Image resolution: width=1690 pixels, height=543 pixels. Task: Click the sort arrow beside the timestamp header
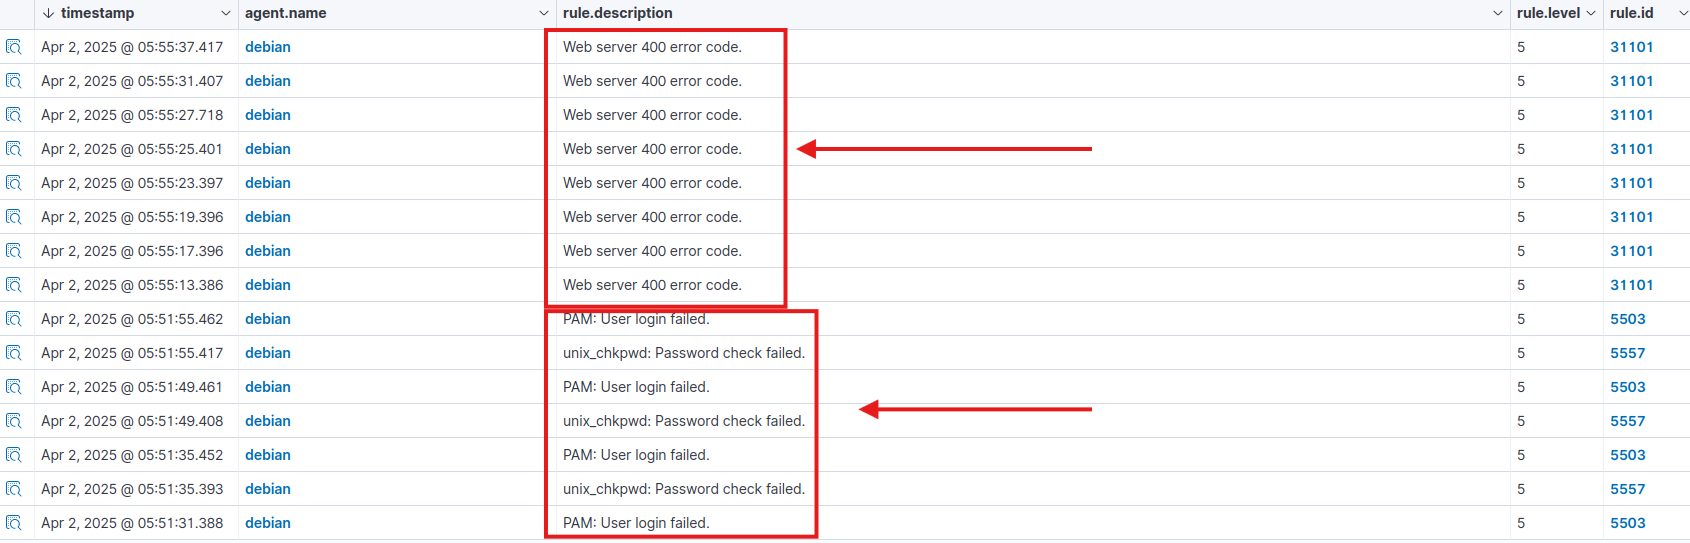click(x=48, y=13)
